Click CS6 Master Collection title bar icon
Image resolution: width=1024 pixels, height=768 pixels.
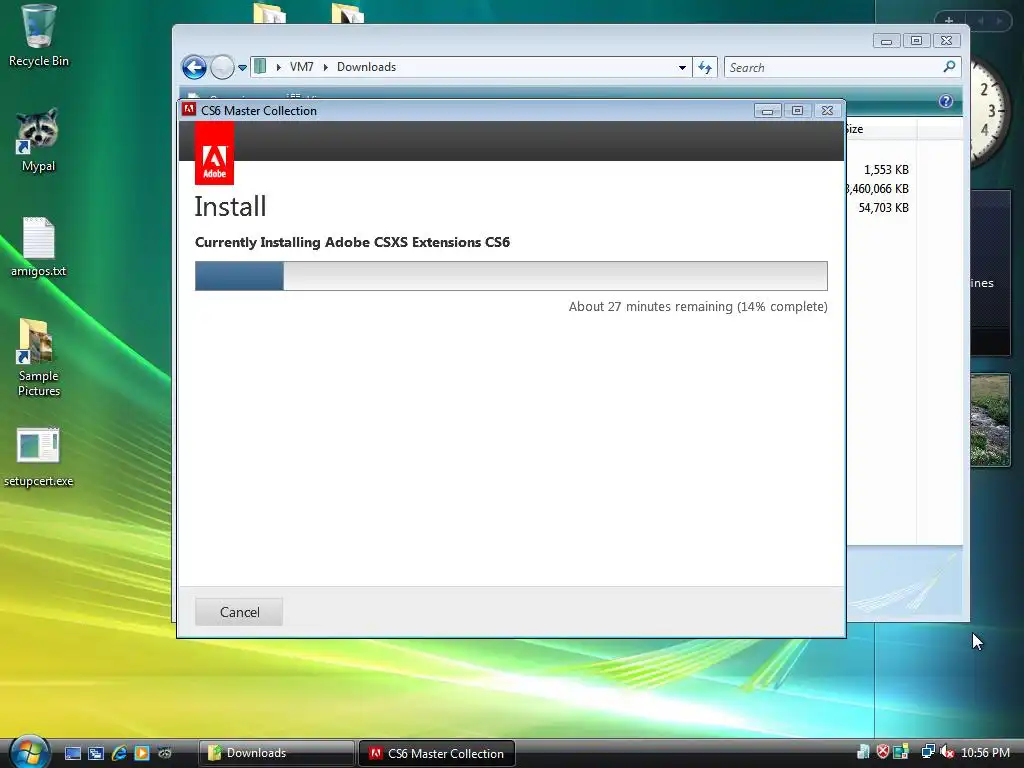coord(189,110)
